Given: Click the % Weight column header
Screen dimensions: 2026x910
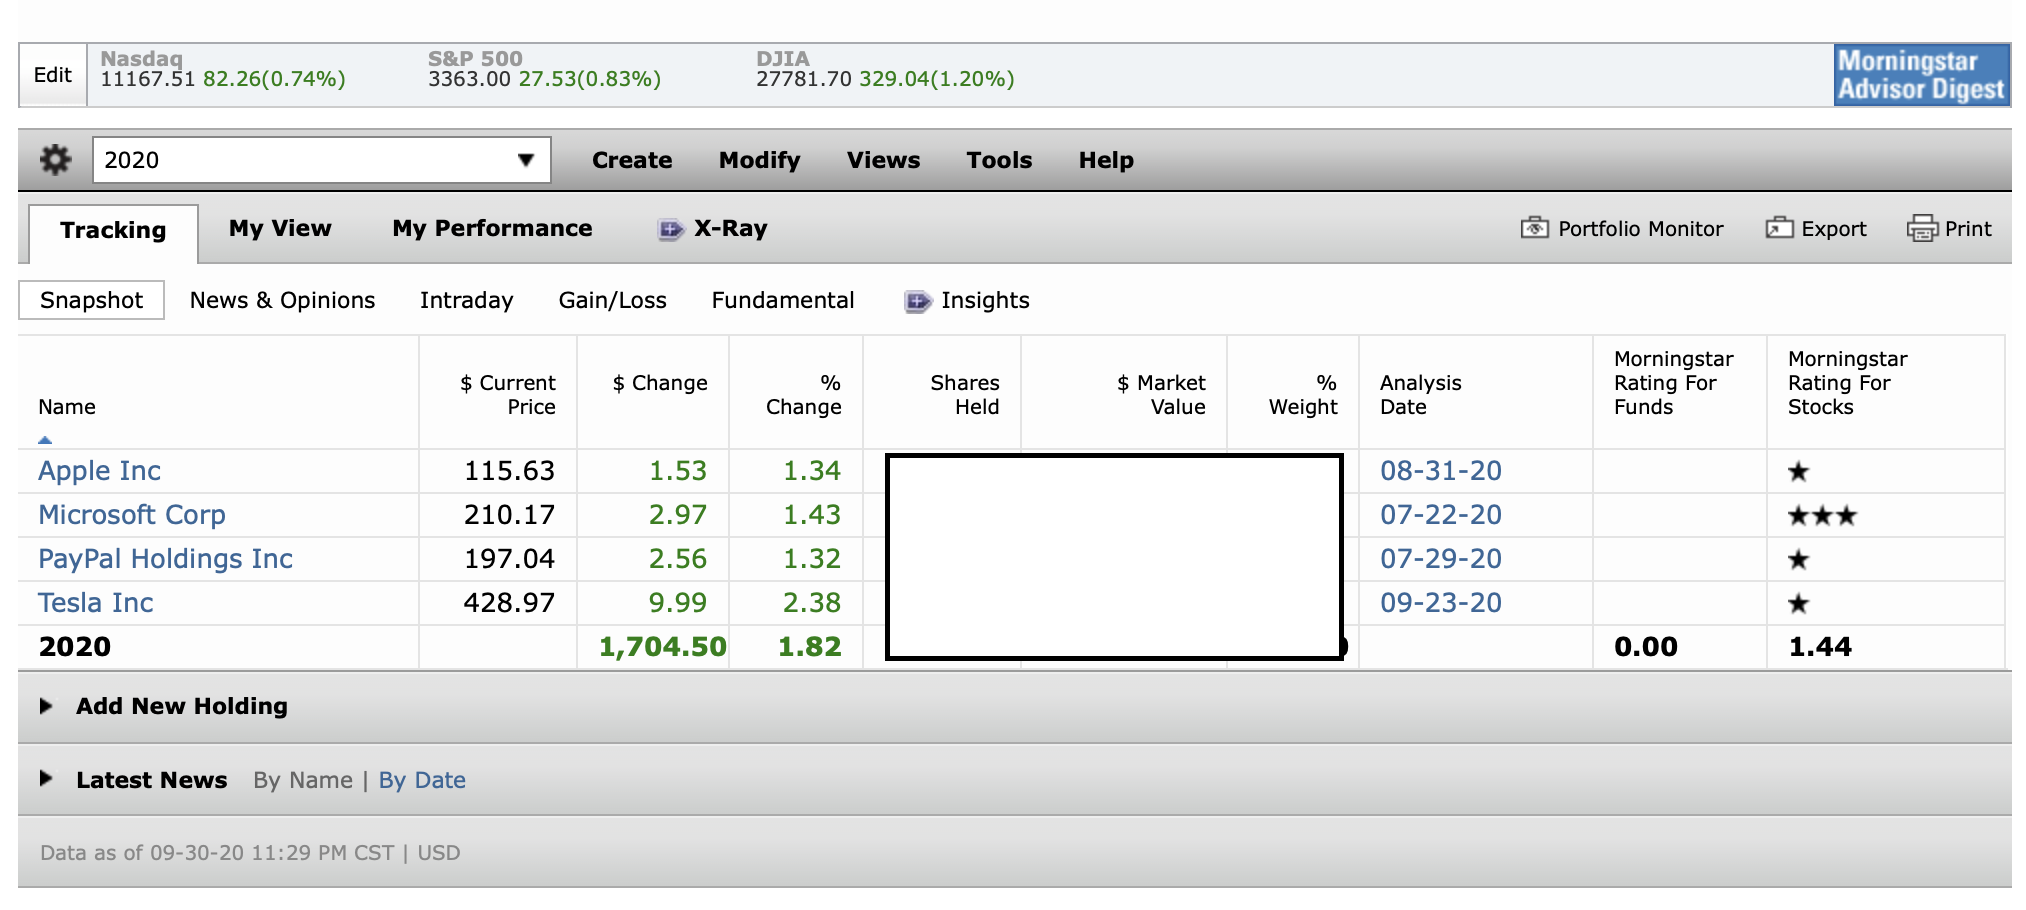Looking at the screenshot, I should pos(1303,395).
